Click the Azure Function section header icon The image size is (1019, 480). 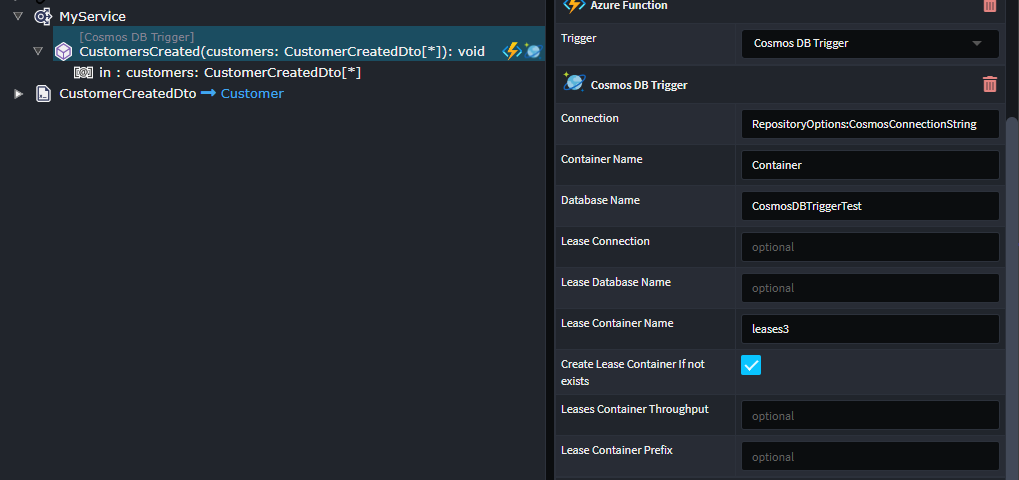coord(574,5)
